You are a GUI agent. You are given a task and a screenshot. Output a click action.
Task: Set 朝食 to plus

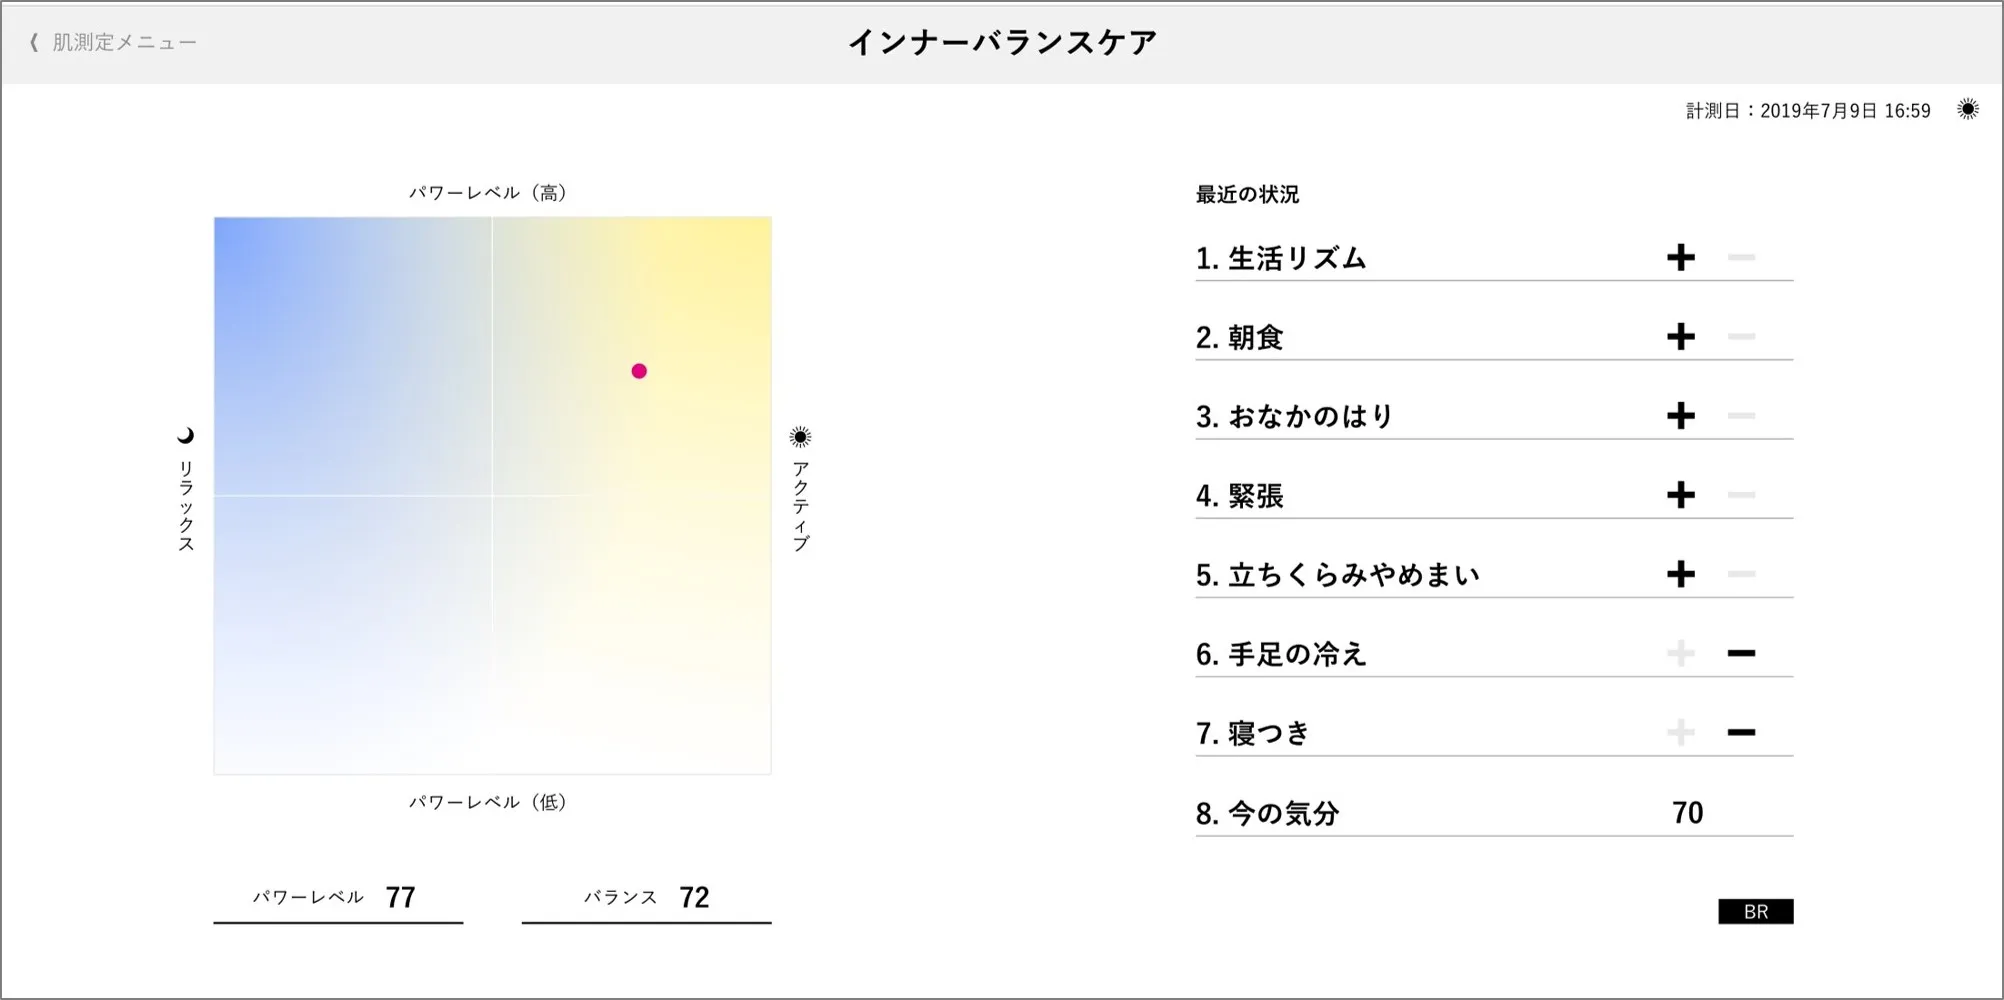click(1681, 337)
